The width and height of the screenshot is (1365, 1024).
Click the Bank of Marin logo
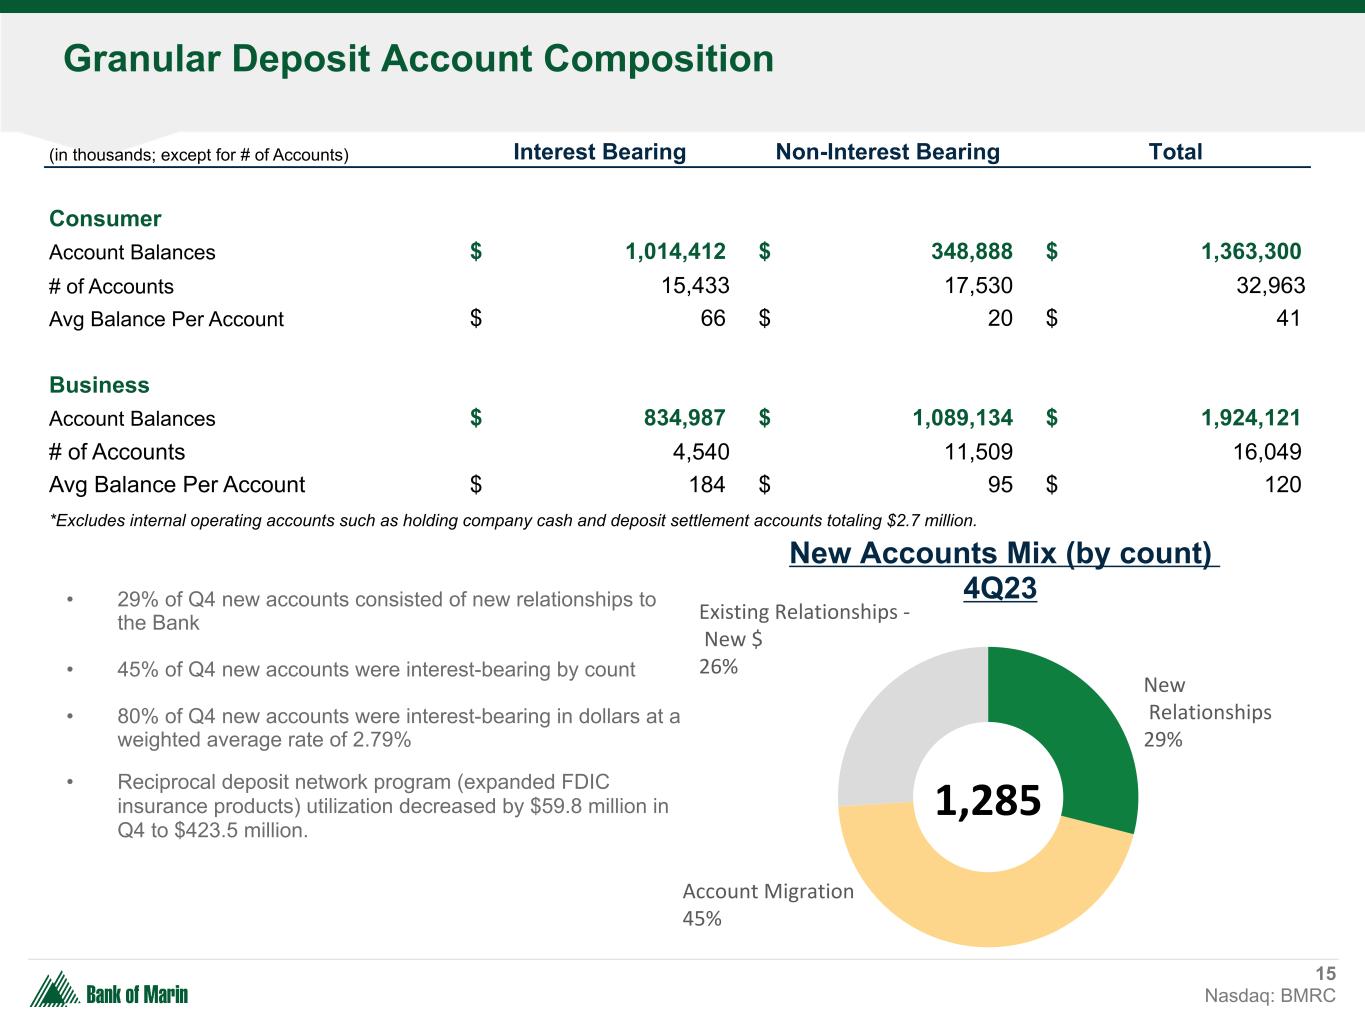point(110,991)
